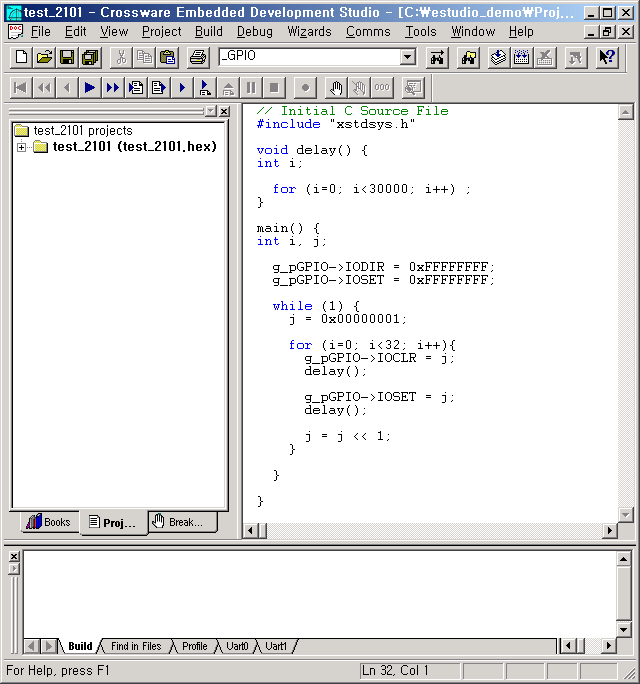Open the Window menu
Viewport: 640px width, 684px height.
[473, 32]
